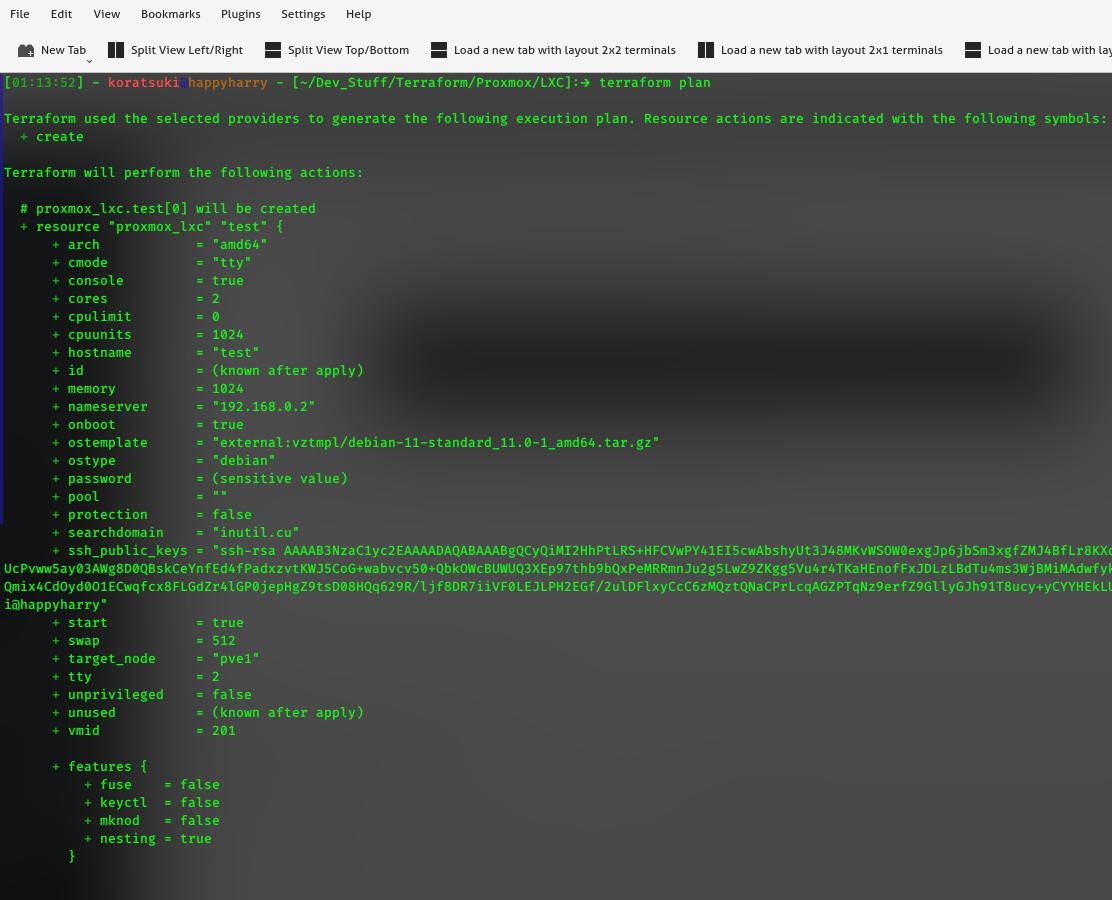Open the Edit menu
The width and height of the screenshot is (1112, 900).
[x=61, y=14]
